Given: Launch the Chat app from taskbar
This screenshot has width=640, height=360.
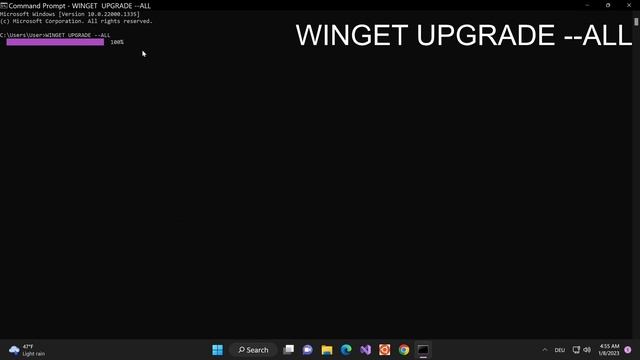Looking at the screenshot, I should pos(308,350).
